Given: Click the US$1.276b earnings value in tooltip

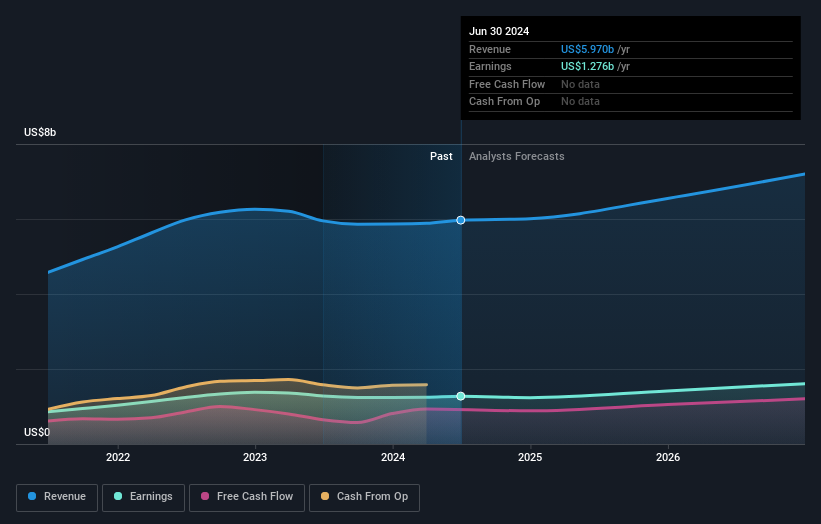Looking at the screenshot, I should 587,66.
